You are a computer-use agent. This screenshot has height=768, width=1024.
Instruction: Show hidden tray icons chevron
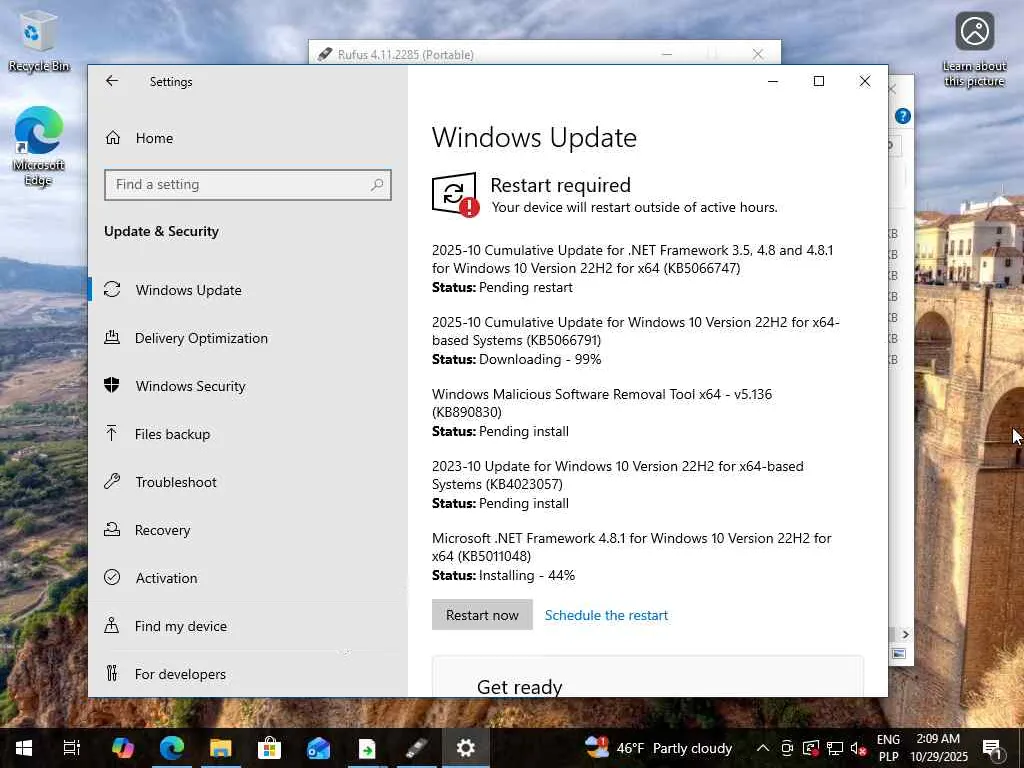pos(762,748)
